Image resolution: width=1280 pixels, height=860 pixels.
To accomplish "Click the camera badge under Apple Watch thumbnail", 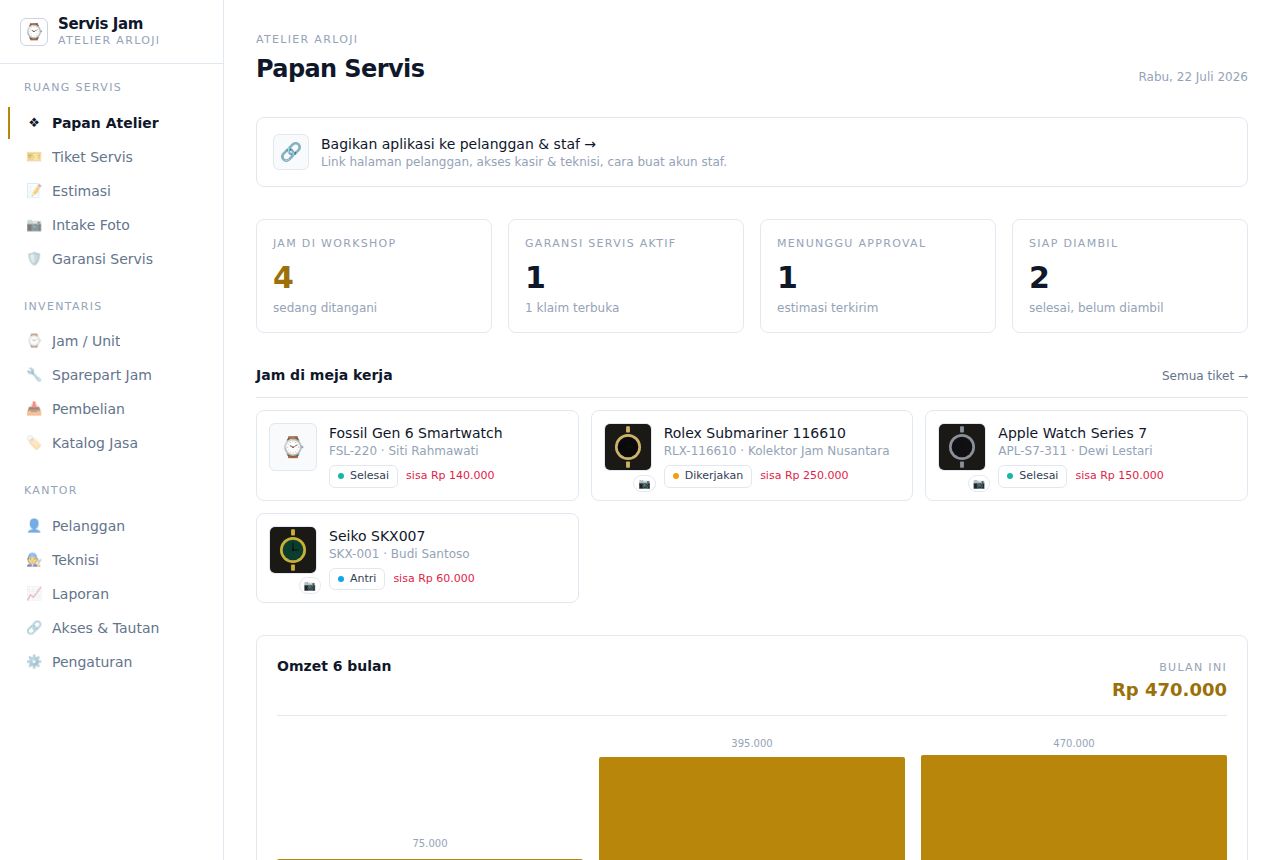I will click(979, 484).
